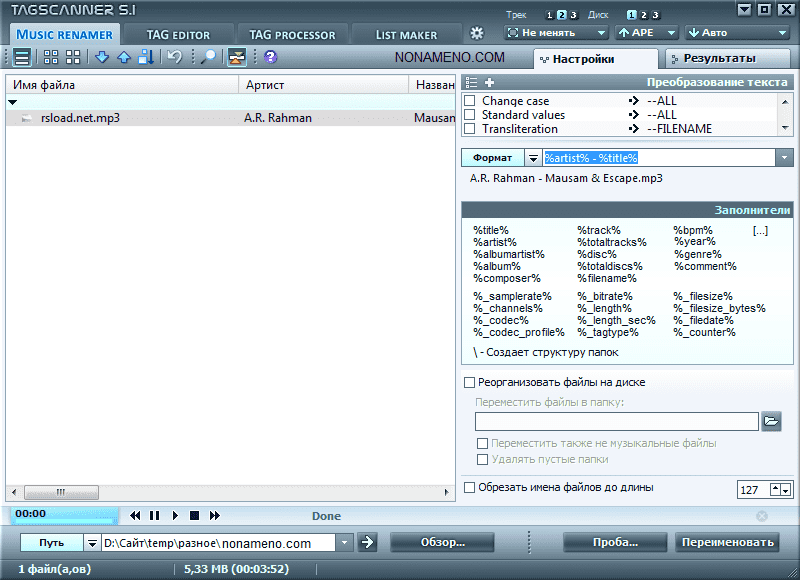Enable the Change case checkbox
The image size is (800, 580).
[x=469, y=101]
